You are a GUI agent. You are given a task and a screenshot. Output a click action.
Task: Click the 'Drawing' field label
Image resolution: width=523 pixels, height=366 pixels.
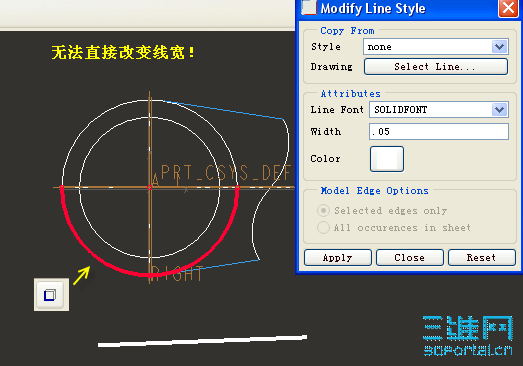pyautogui.click(x=332, y=67)
